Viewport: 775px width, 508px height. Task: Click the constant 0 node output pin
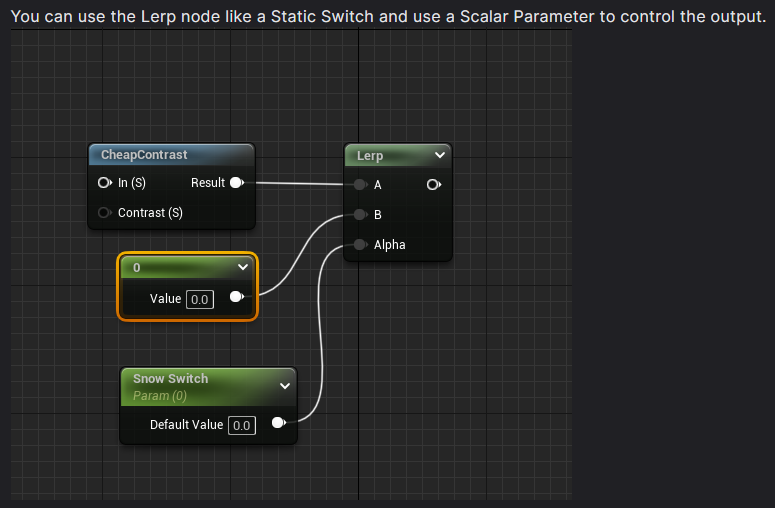point(237,296)
